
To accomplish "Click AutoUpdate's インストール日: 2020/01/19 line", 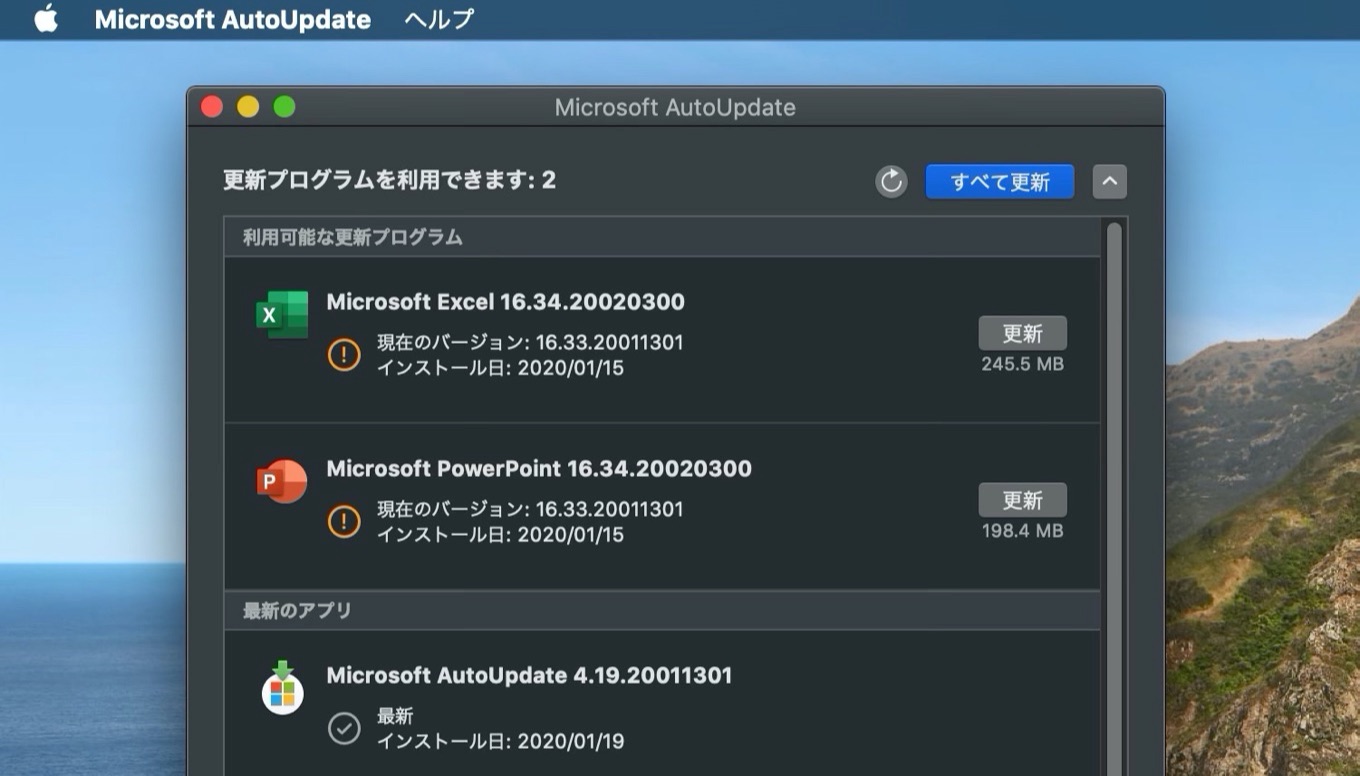I will (500, 741).
